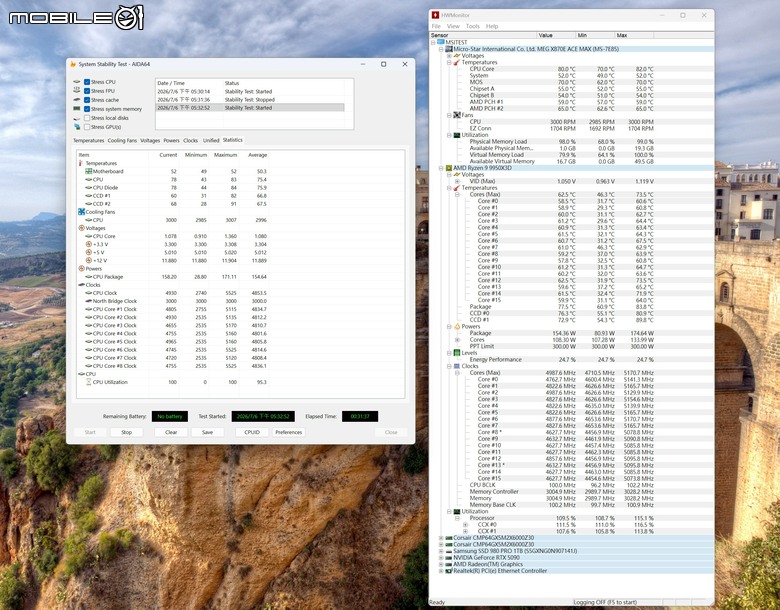780x610 pixels.
Task: Click the fan icon beside Fans in HWMonitor
Action: coord(457,115)
